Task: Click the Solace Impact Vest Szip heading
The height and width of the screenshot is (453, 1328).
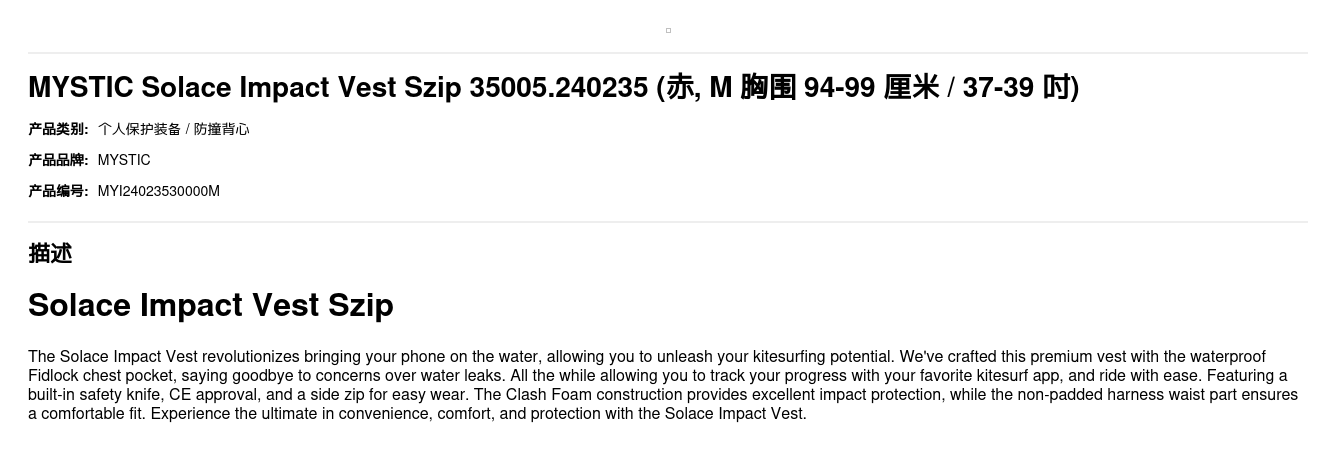Action: point(210,305)
